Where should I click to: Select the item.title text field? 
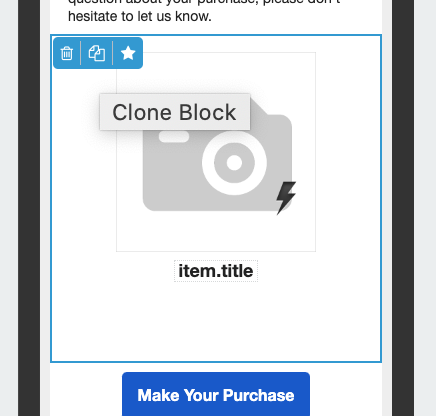click(x=216, y=271)
